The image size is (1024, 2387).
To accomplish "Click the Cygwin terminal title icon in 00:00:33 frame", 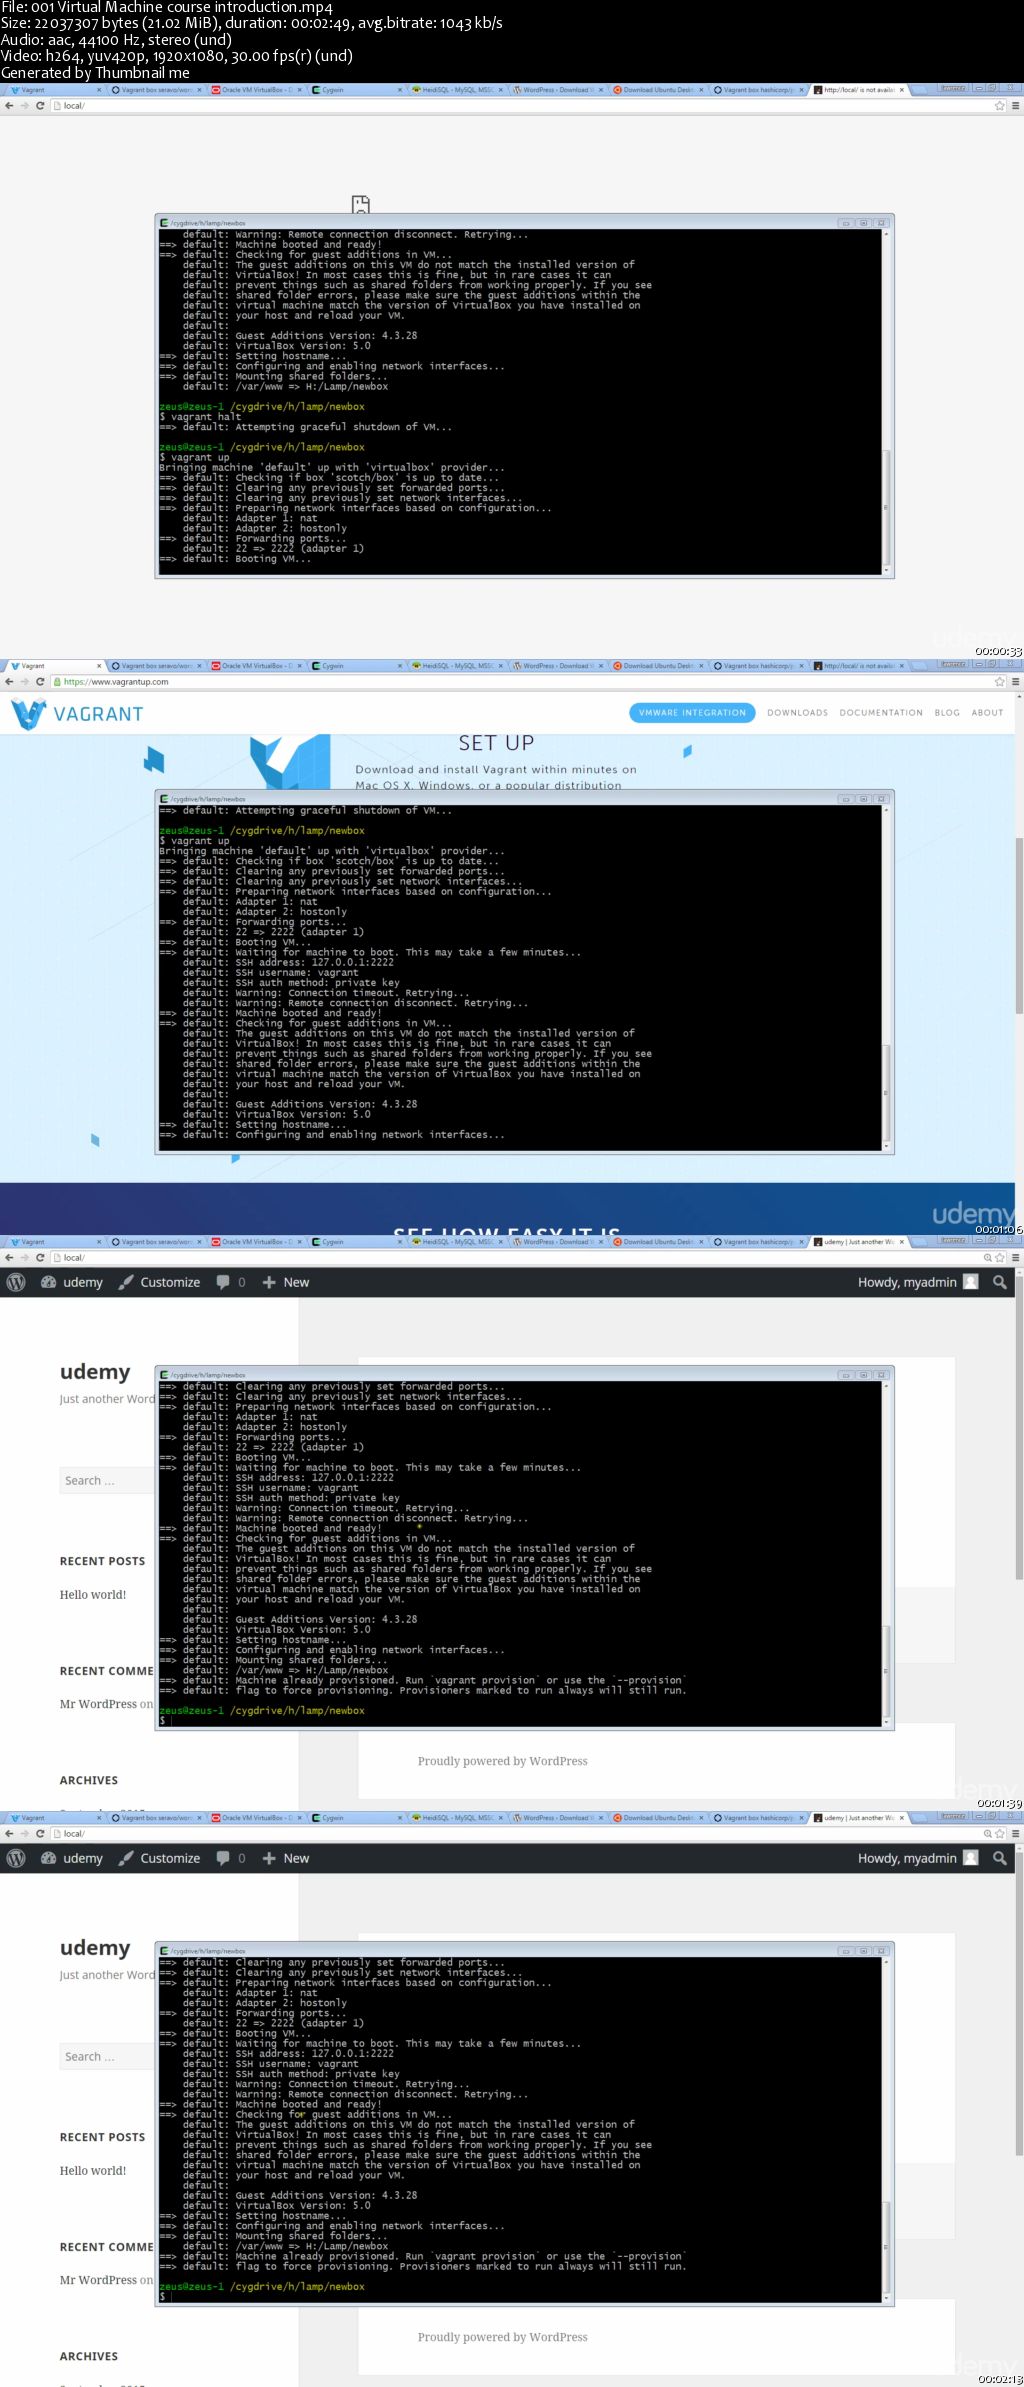I will pyautogui.click(x=164, y=223).
